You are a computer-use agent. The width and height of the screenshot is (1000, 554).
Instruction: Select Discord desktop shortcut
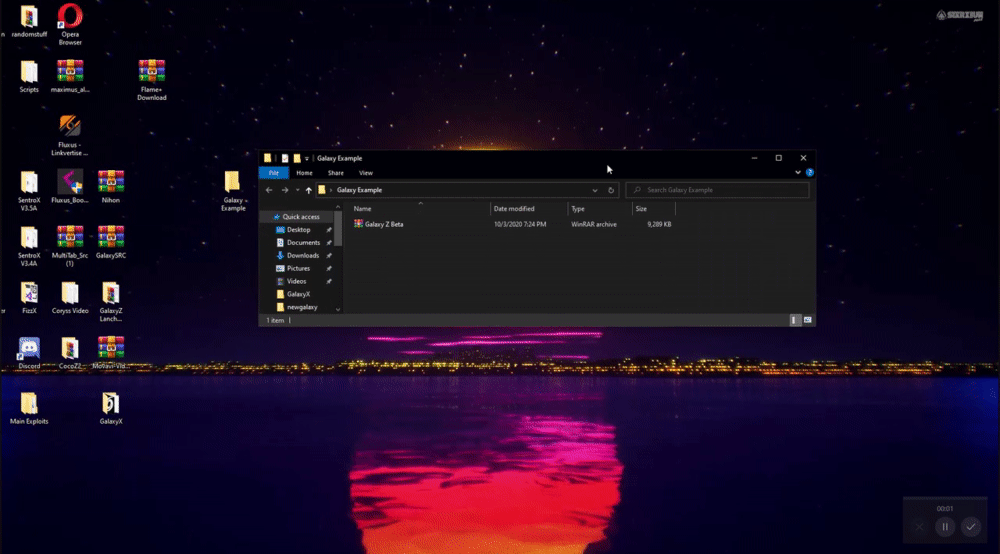(x=29, y=353)
